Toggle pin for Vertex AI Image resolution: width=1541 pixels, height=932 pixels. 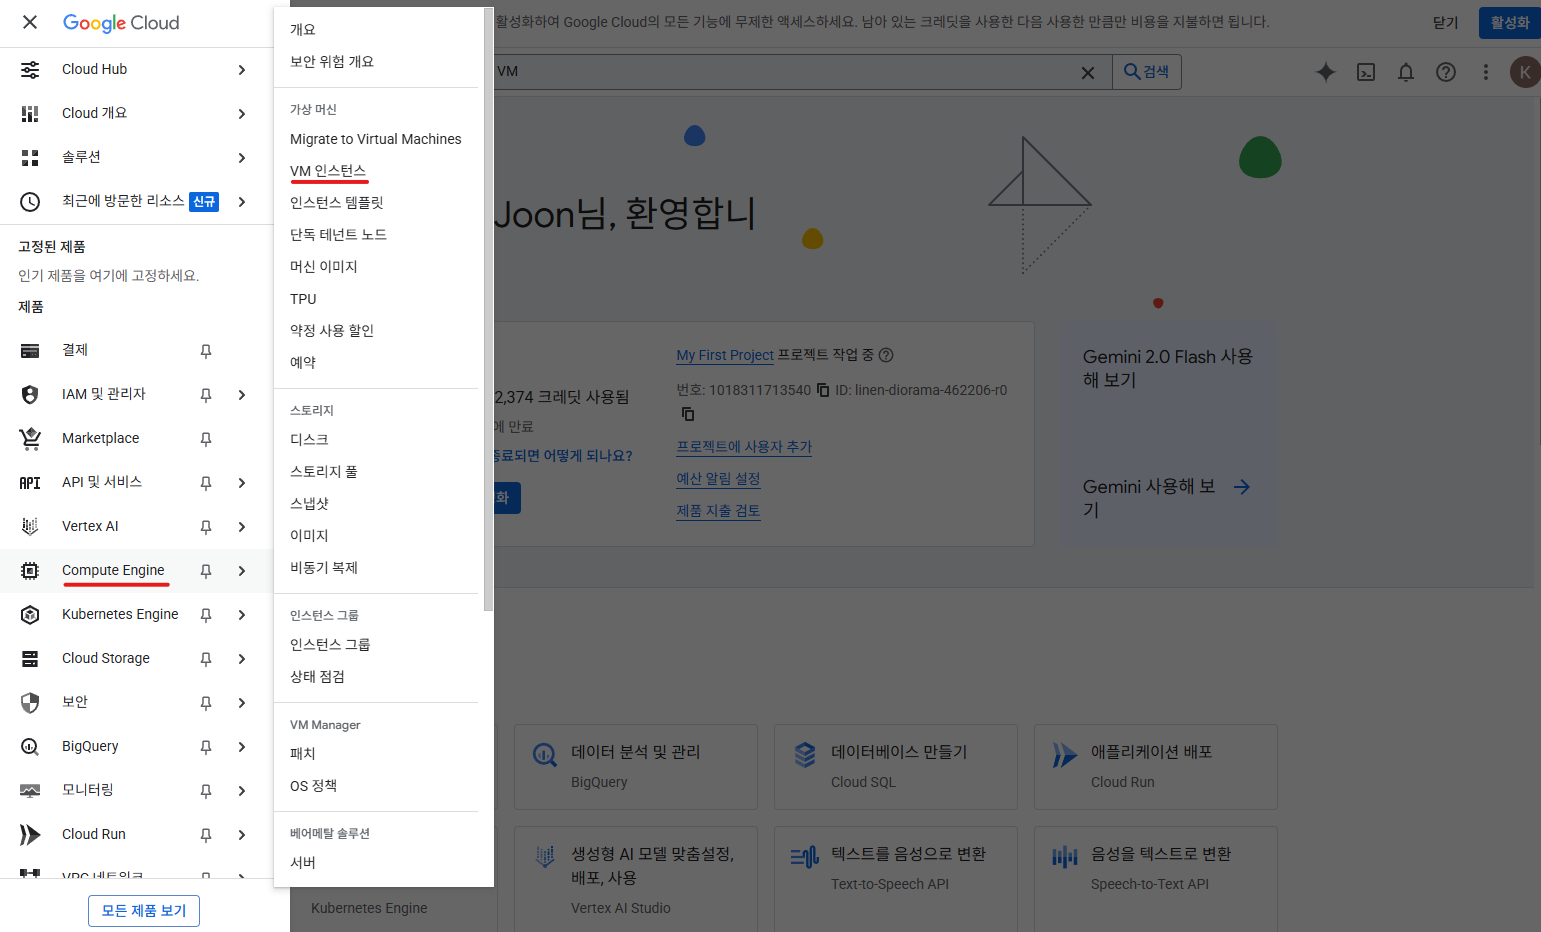point(206,527)
